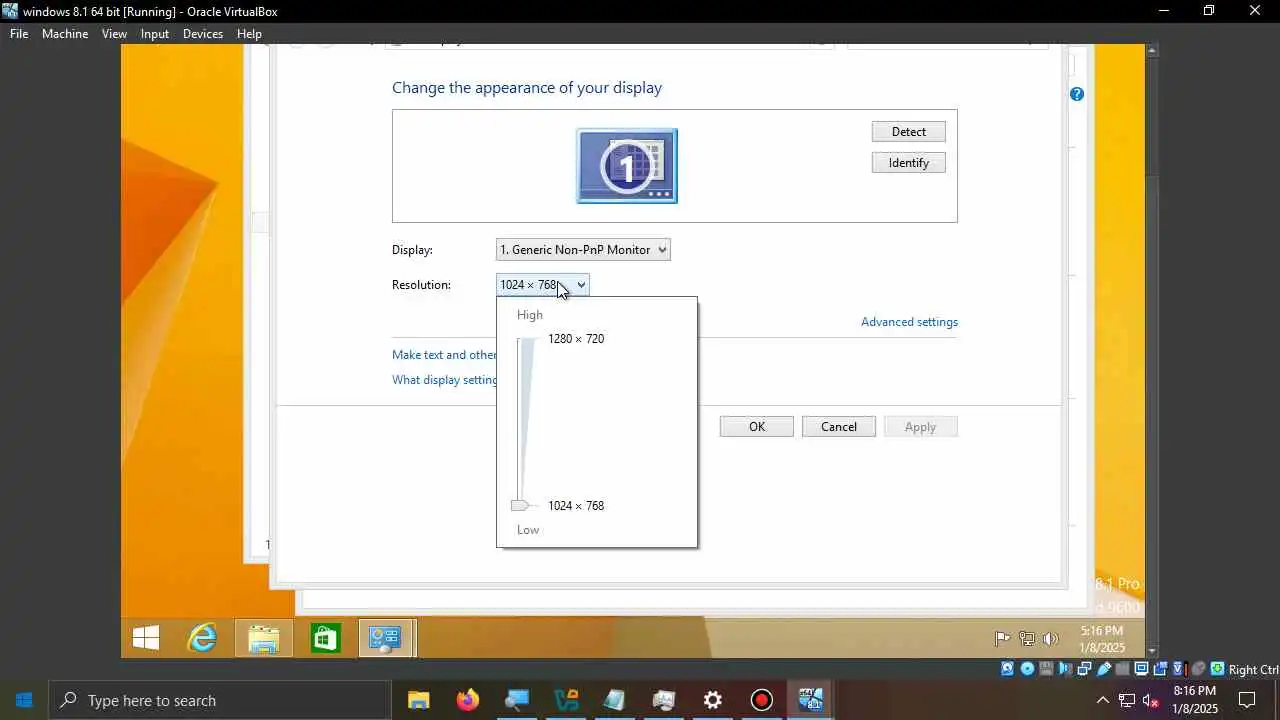Screen dimensions: 1280x720
Task: Collapse the Resolution dropdown
Action: click(x=543, y=285)
